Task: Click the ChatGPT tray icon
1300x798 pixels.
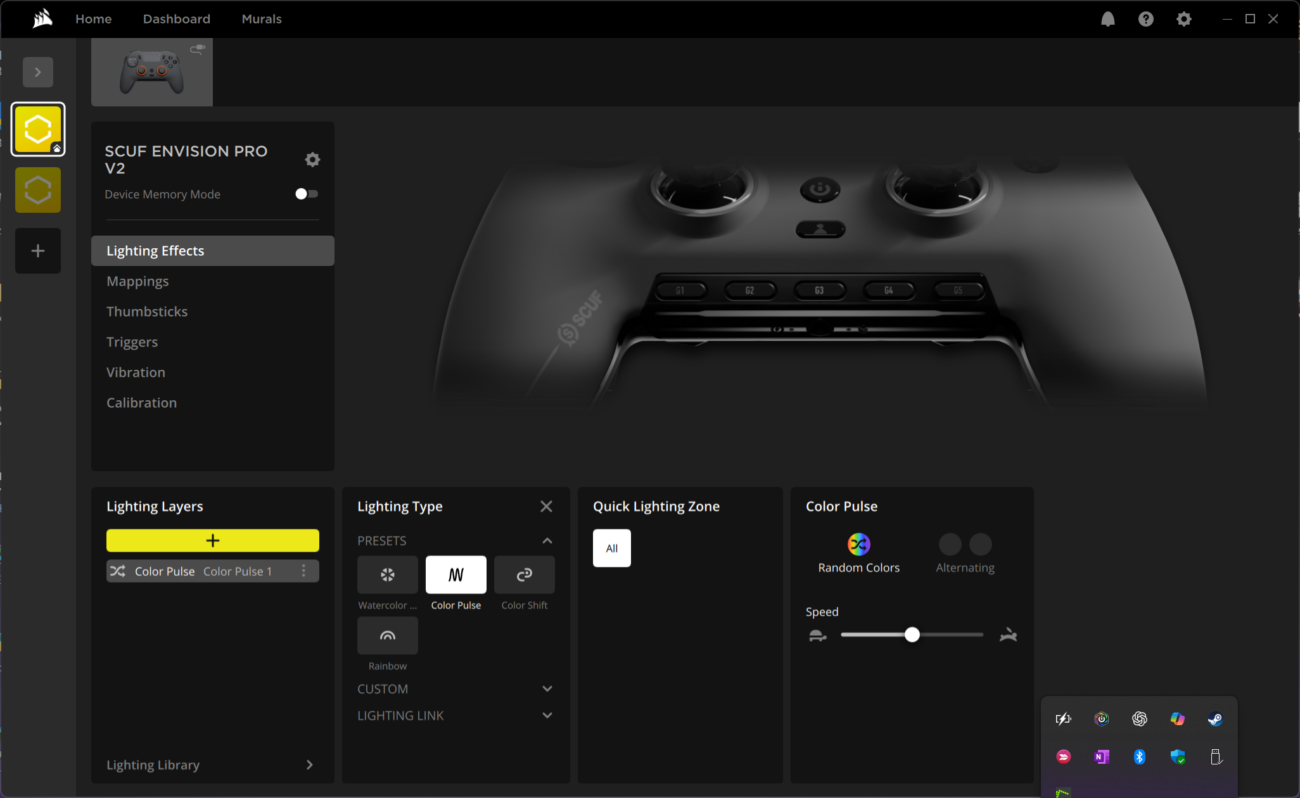Action: coord(1139,719)
